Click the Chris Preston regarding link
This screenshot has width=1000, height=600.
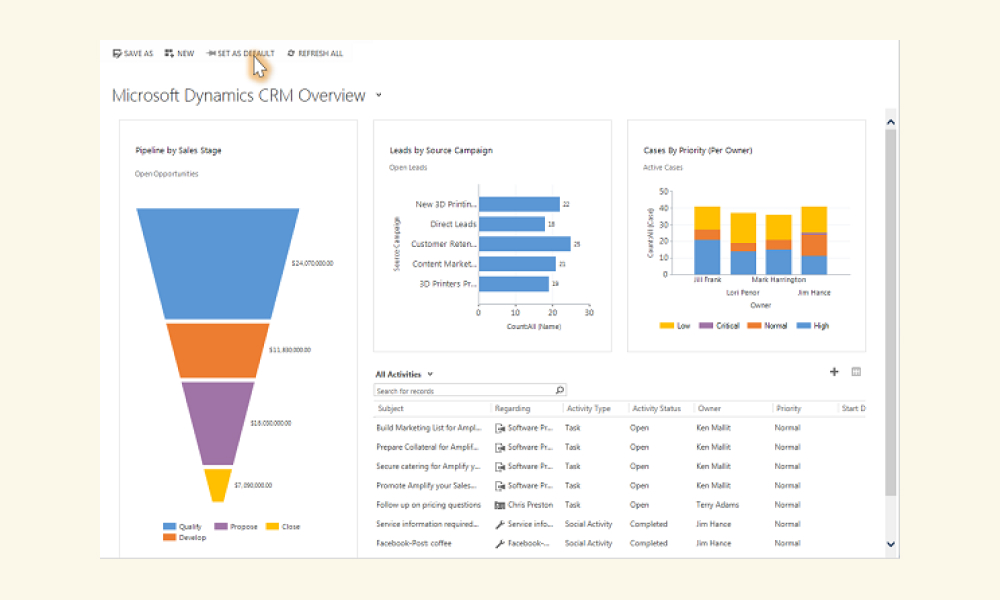[531, 504]
